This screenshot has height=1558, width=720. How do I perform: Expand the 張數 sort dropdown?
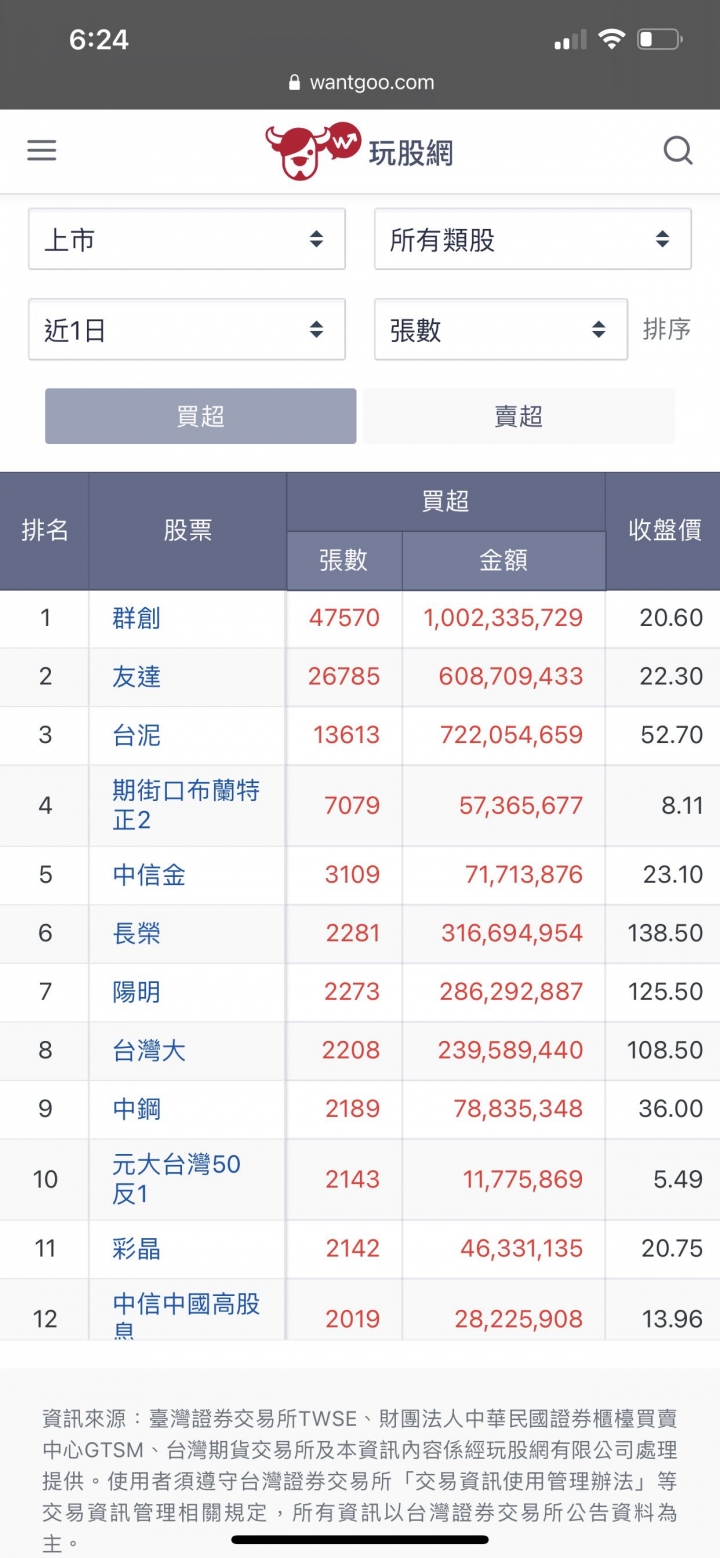(501, 329)
